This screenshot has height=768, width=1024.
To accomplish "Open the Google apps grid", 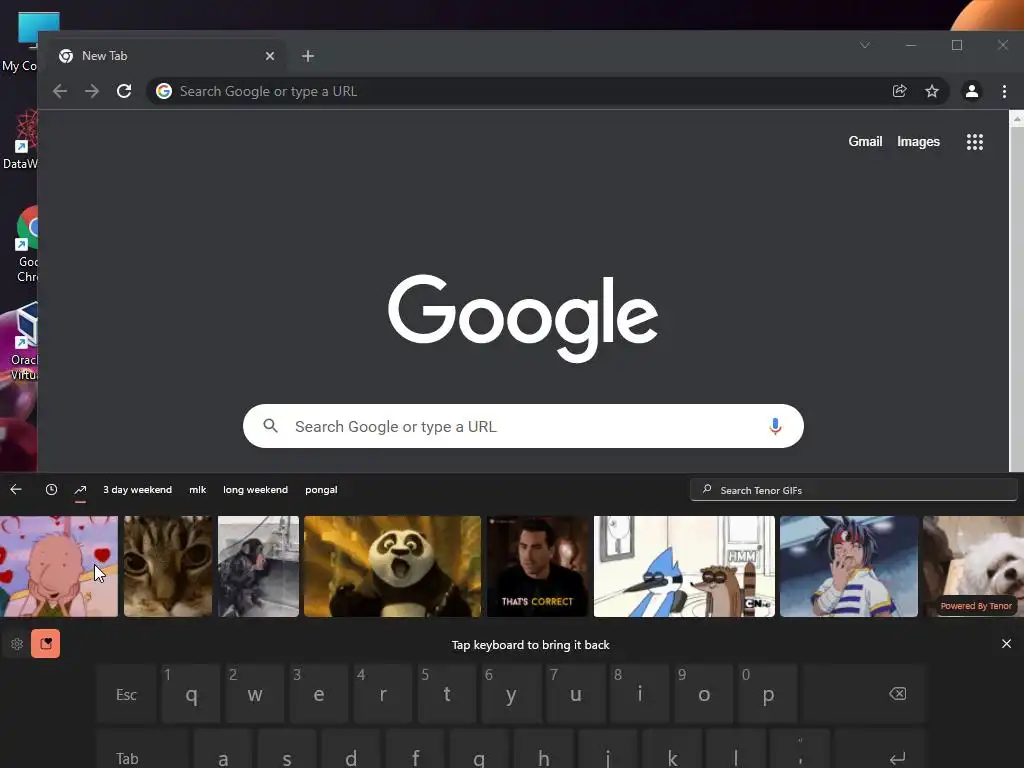I will 974,142.
